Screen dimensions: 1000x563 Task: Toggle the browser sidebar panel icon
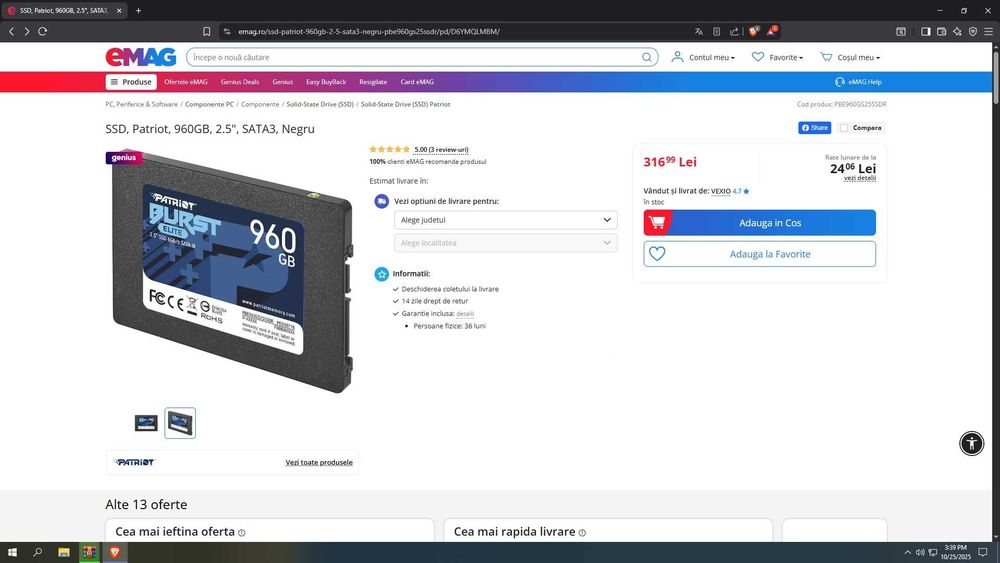[926, 31]
